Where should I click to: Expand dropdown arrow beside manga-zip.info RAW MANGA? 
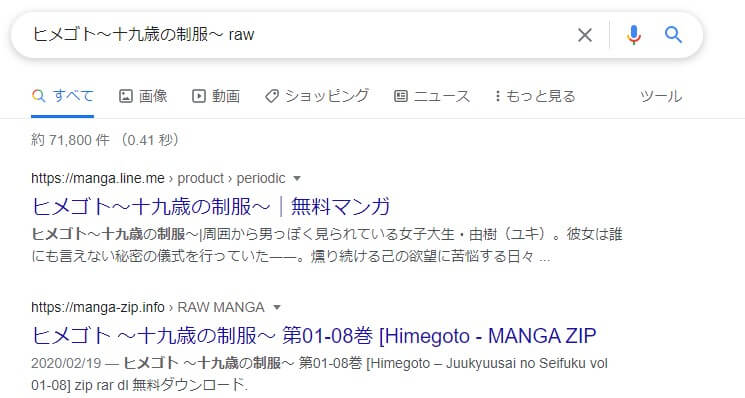(277, 308)
